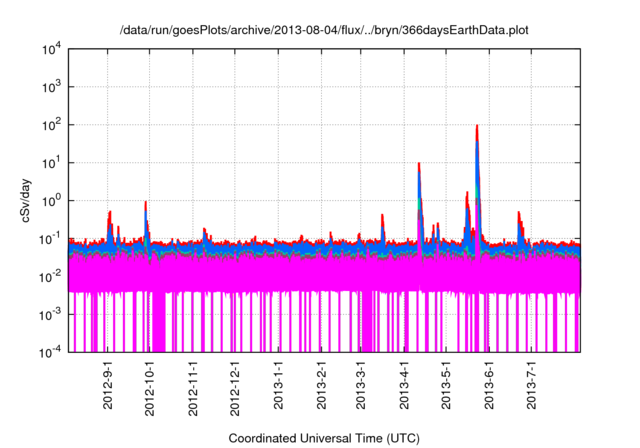Click the tall red spike after 2013-4-1

tap(419, 167)
